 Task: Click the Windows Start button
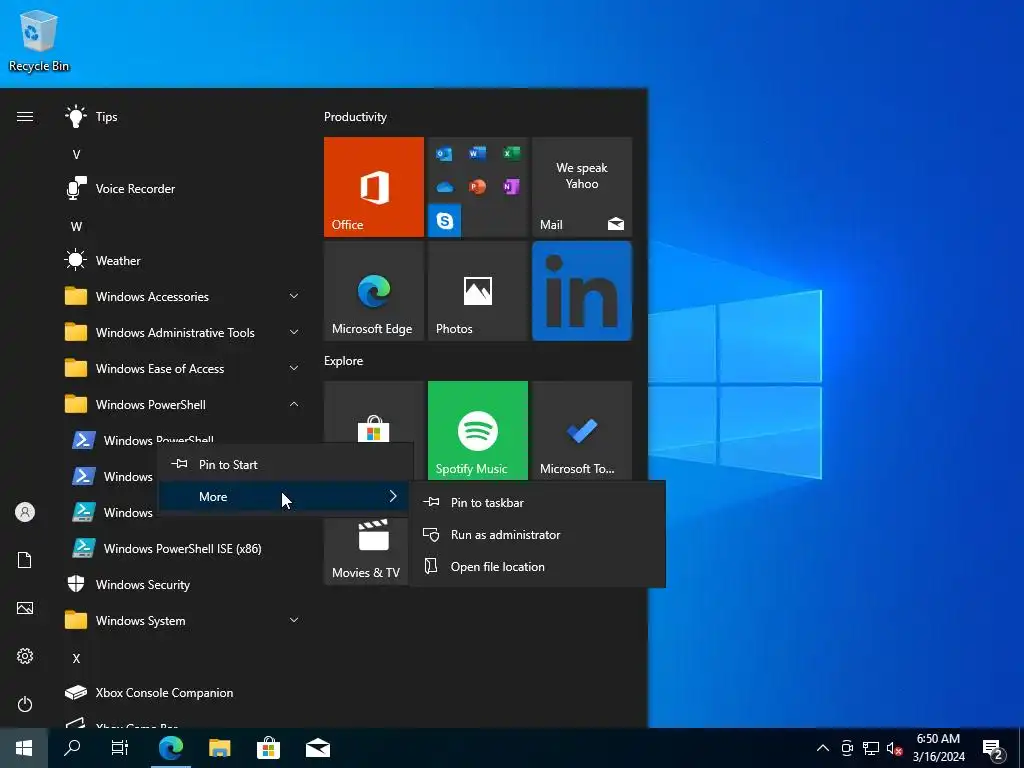24,748
